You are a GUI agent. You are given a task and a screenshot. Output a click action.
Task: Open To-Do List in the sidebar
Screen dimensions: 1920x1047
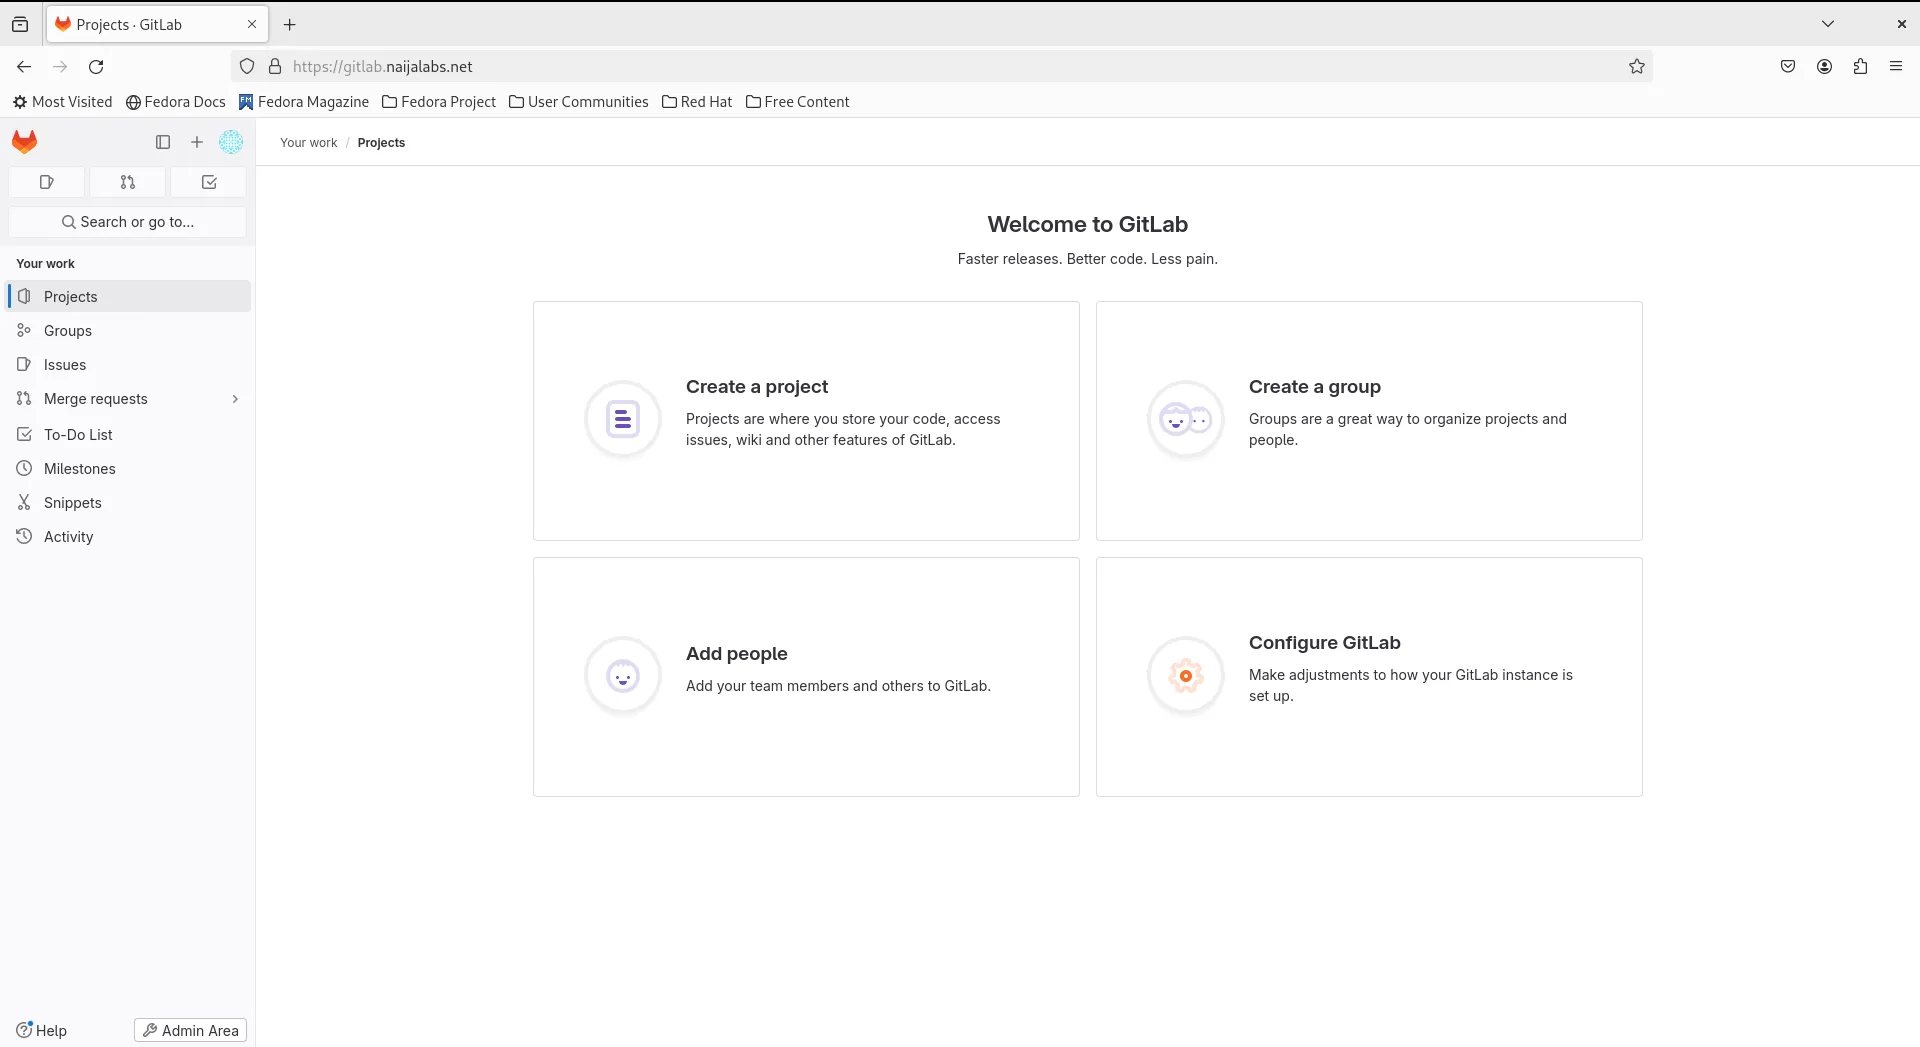[129, 435]
